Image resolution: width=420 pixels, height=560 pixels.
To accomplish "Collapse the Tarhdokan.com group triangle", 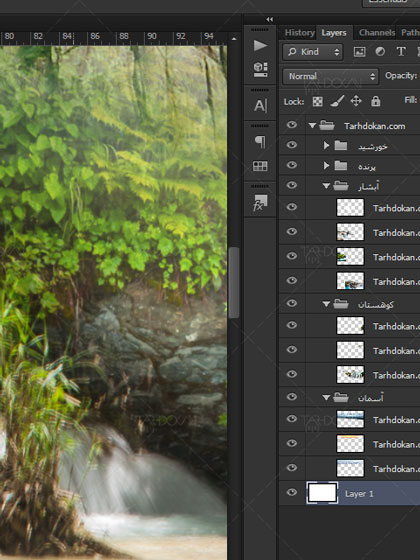I will point(312,126).
